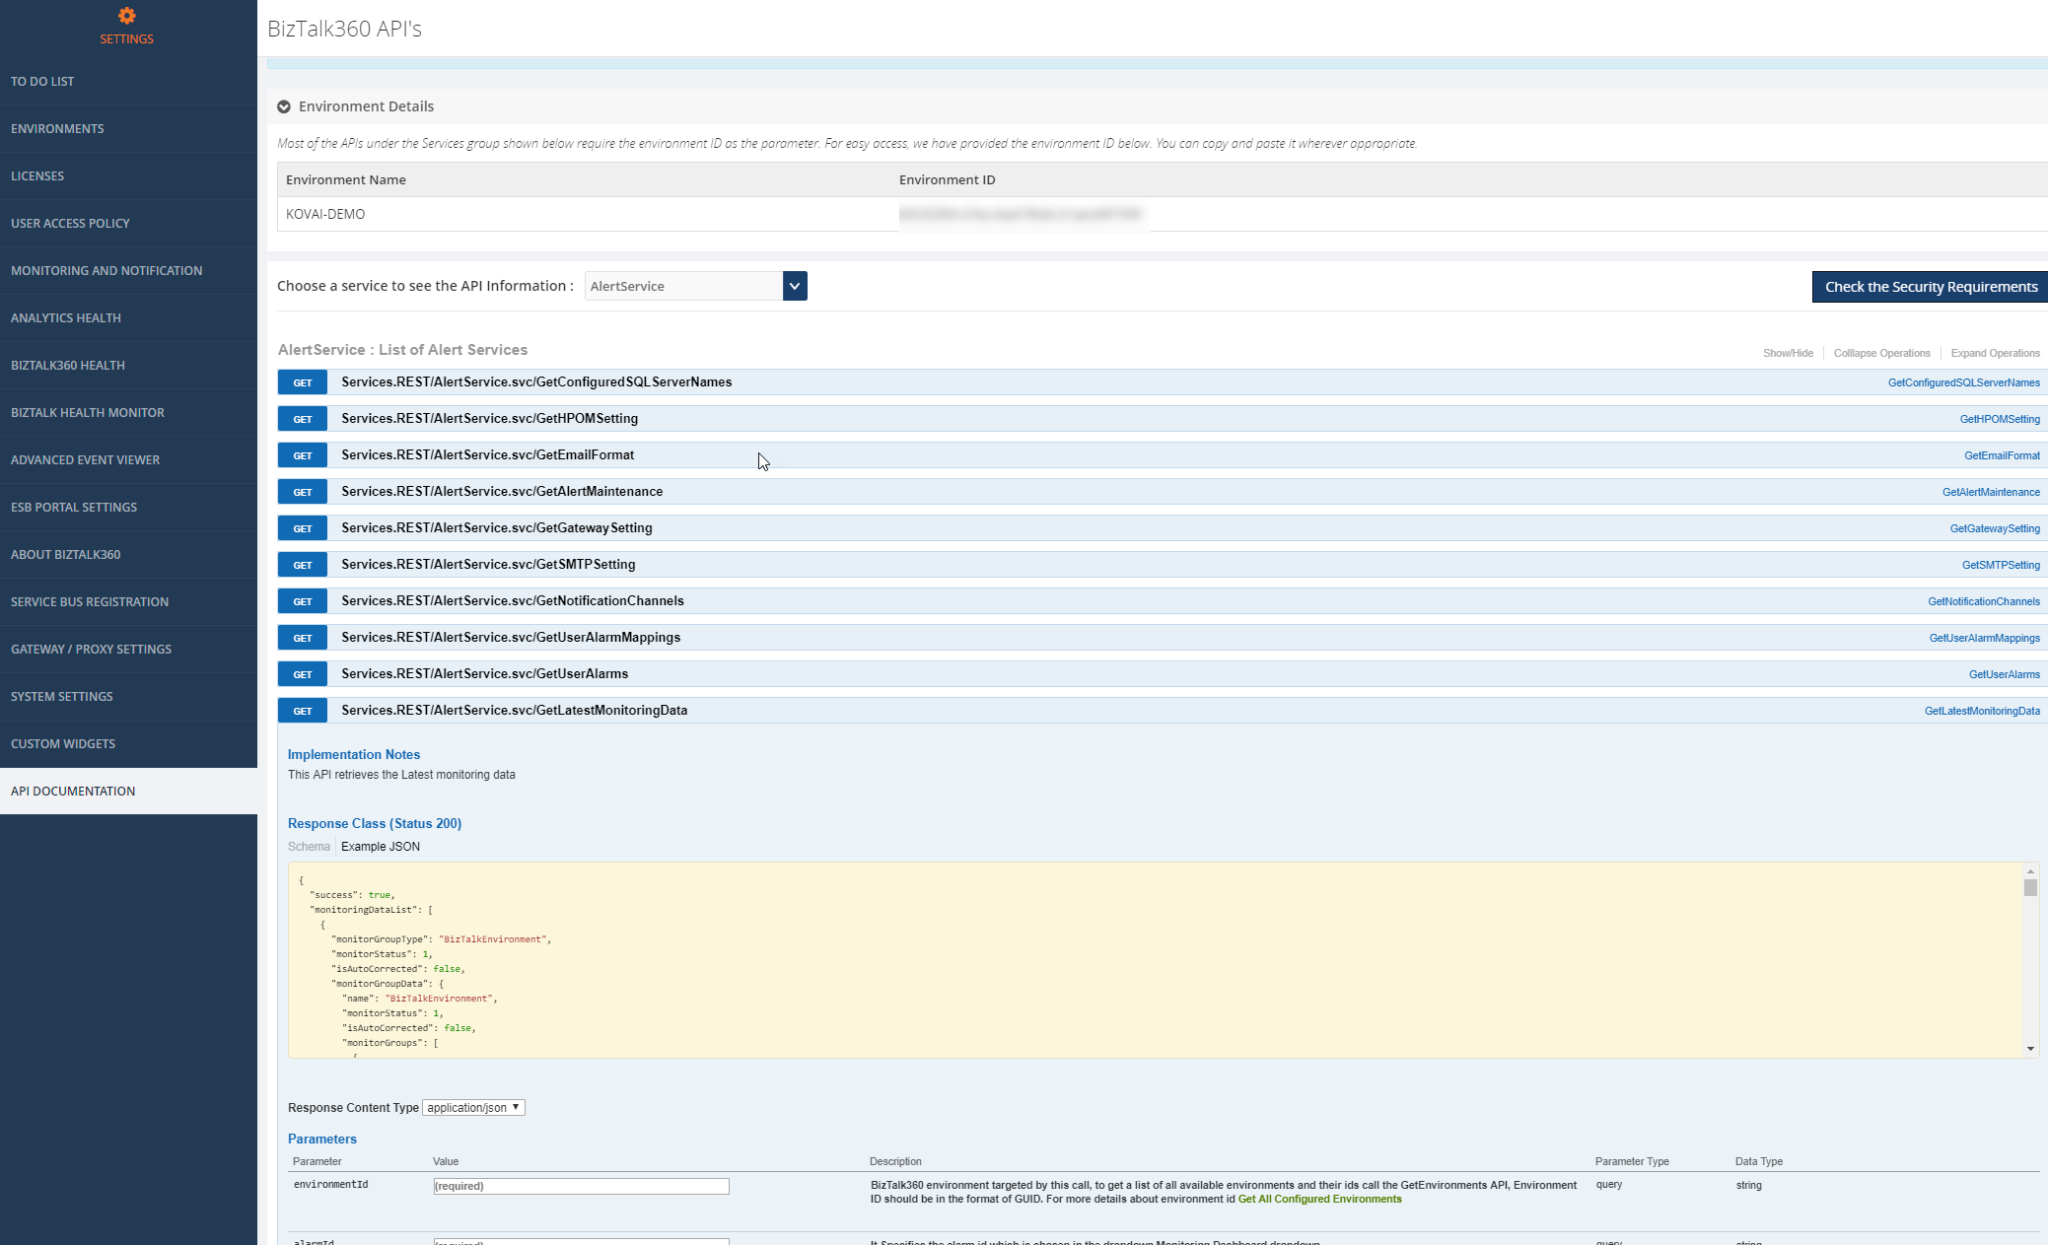2048x1245 pixels.
Task: Click the Settings gear icon
Action: tap(126, 16)
